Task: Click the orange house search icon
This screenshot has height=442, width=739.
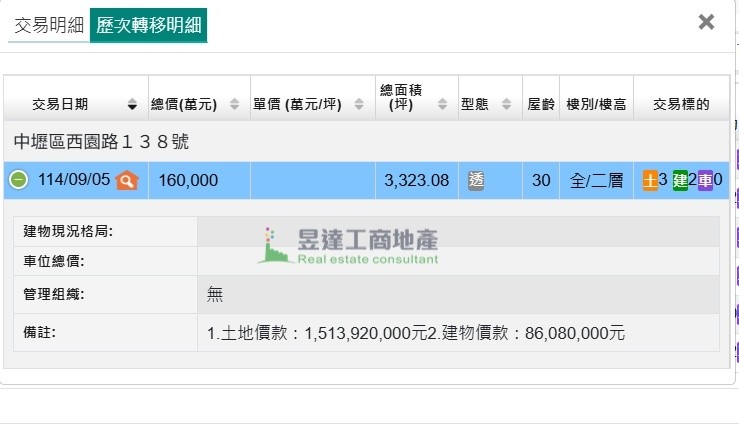Action: coord(126,180)
